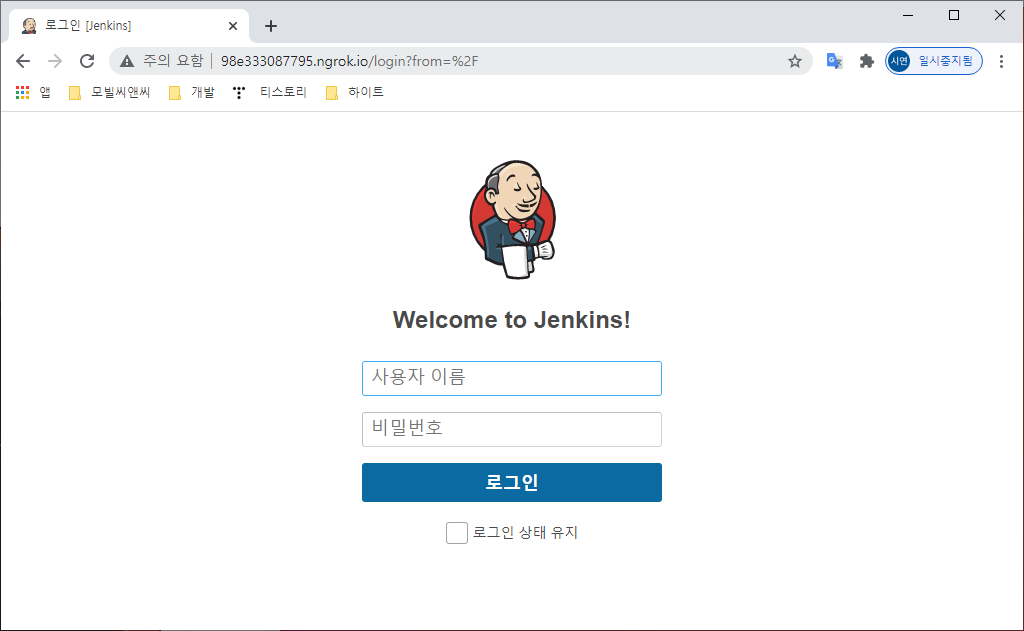Go back with the browser back arrow

point(23,61)
